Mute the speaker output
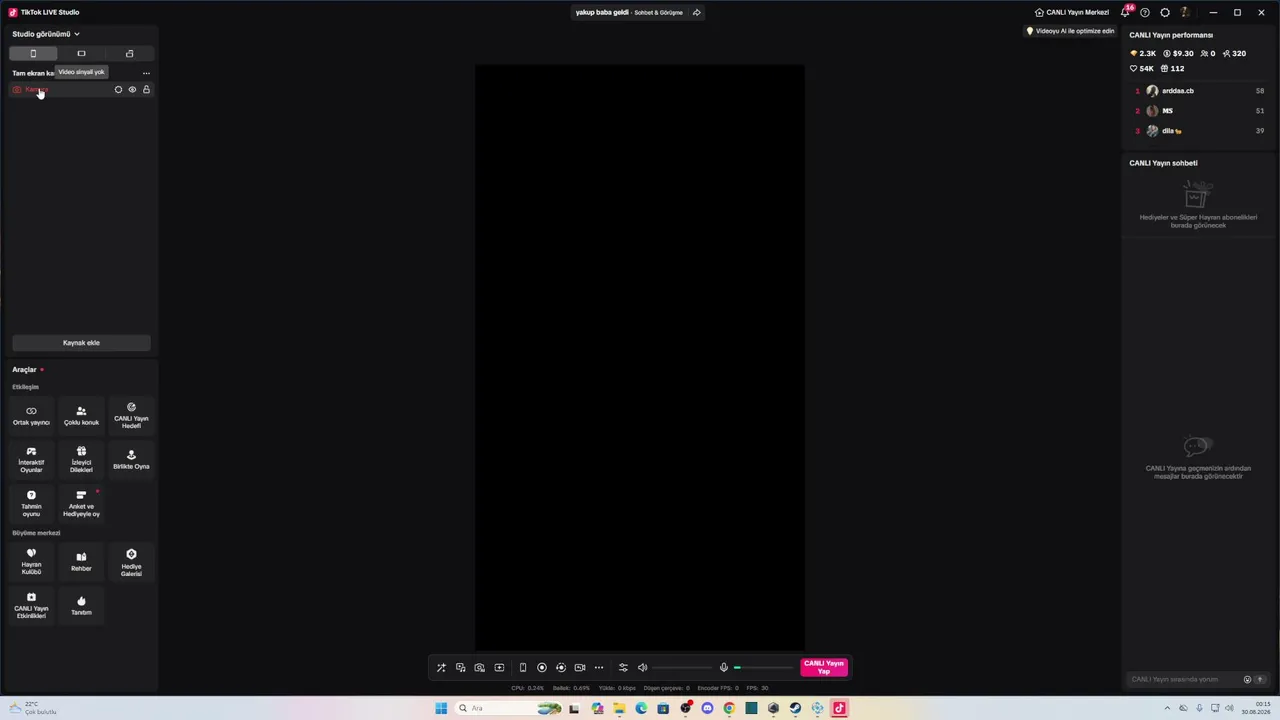The height and width of the screenshot is (720, 1280). (643, 668)
